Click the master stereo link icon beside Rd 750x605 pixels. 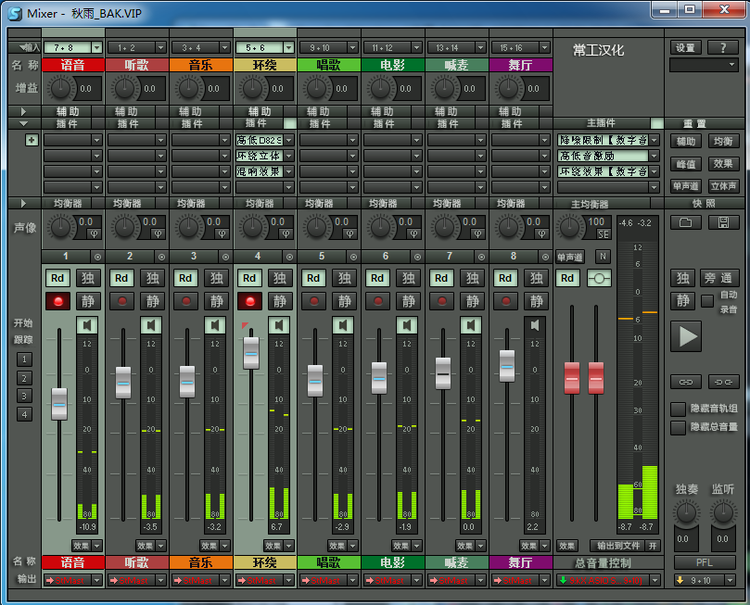tap(599, 278)
